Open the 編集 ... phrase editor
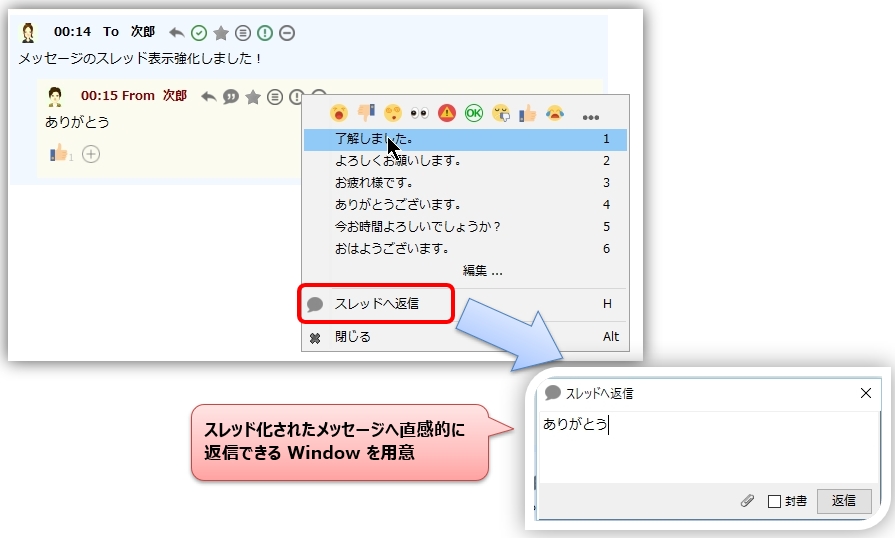 pos(482,270)
